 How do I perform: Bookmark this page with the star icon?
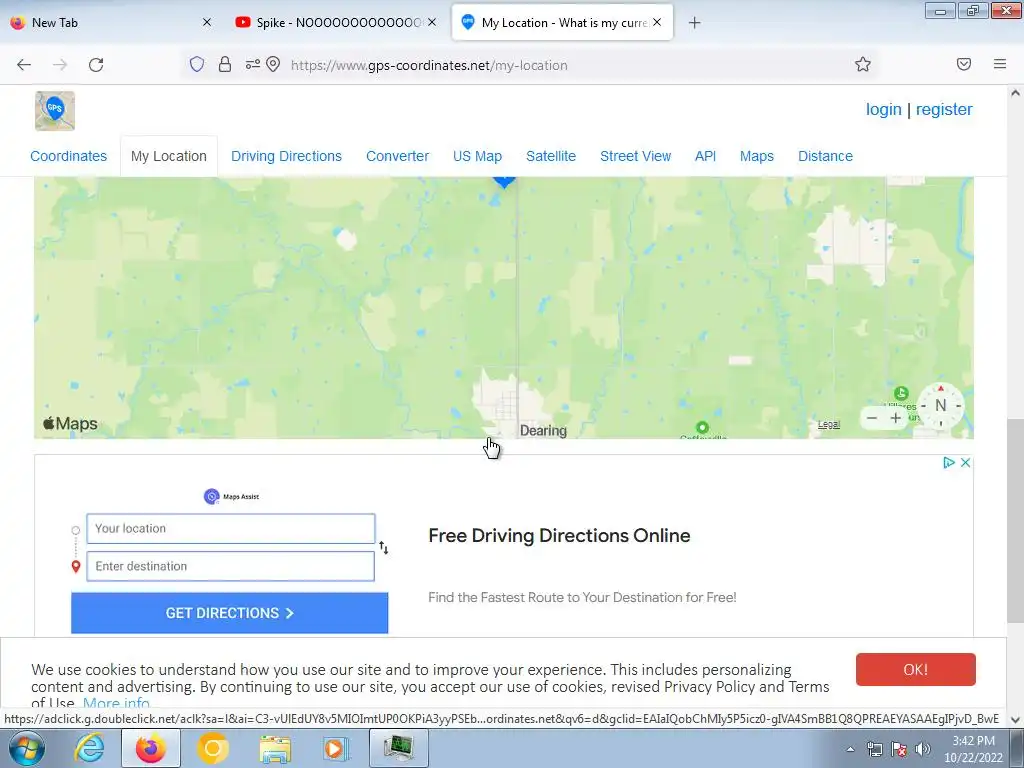pos(863,64)
